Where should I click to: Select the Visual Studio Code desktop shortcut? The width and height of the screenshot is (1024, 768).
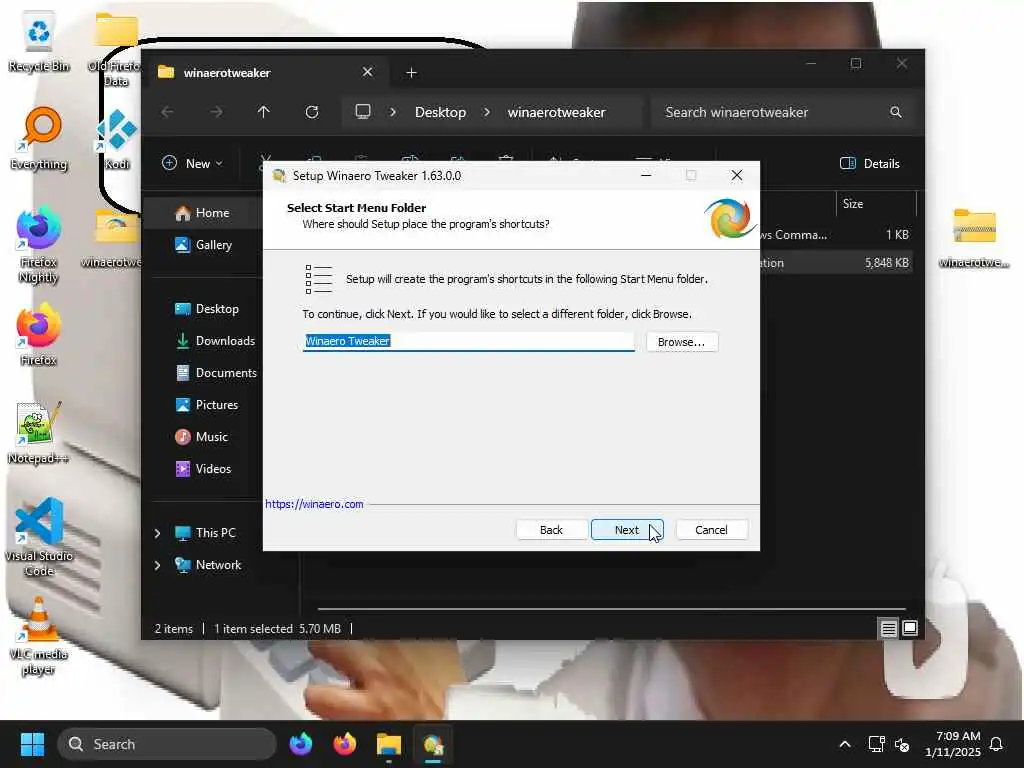tap(39, 537)
